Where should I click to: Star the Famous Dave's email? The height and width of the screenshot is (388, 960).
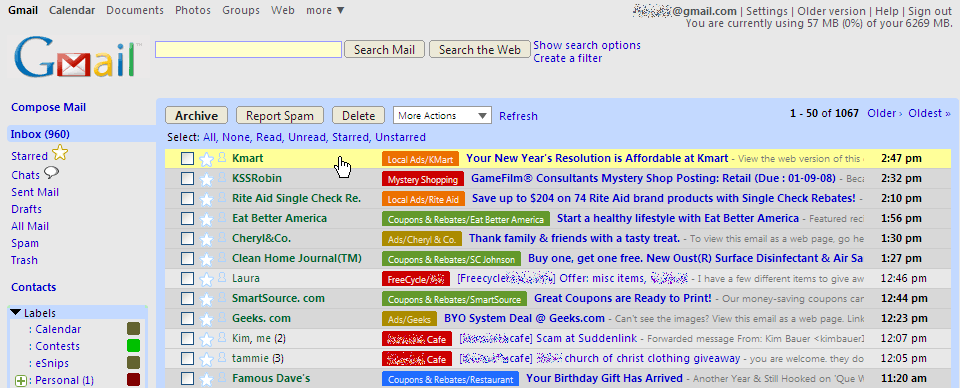207,379
